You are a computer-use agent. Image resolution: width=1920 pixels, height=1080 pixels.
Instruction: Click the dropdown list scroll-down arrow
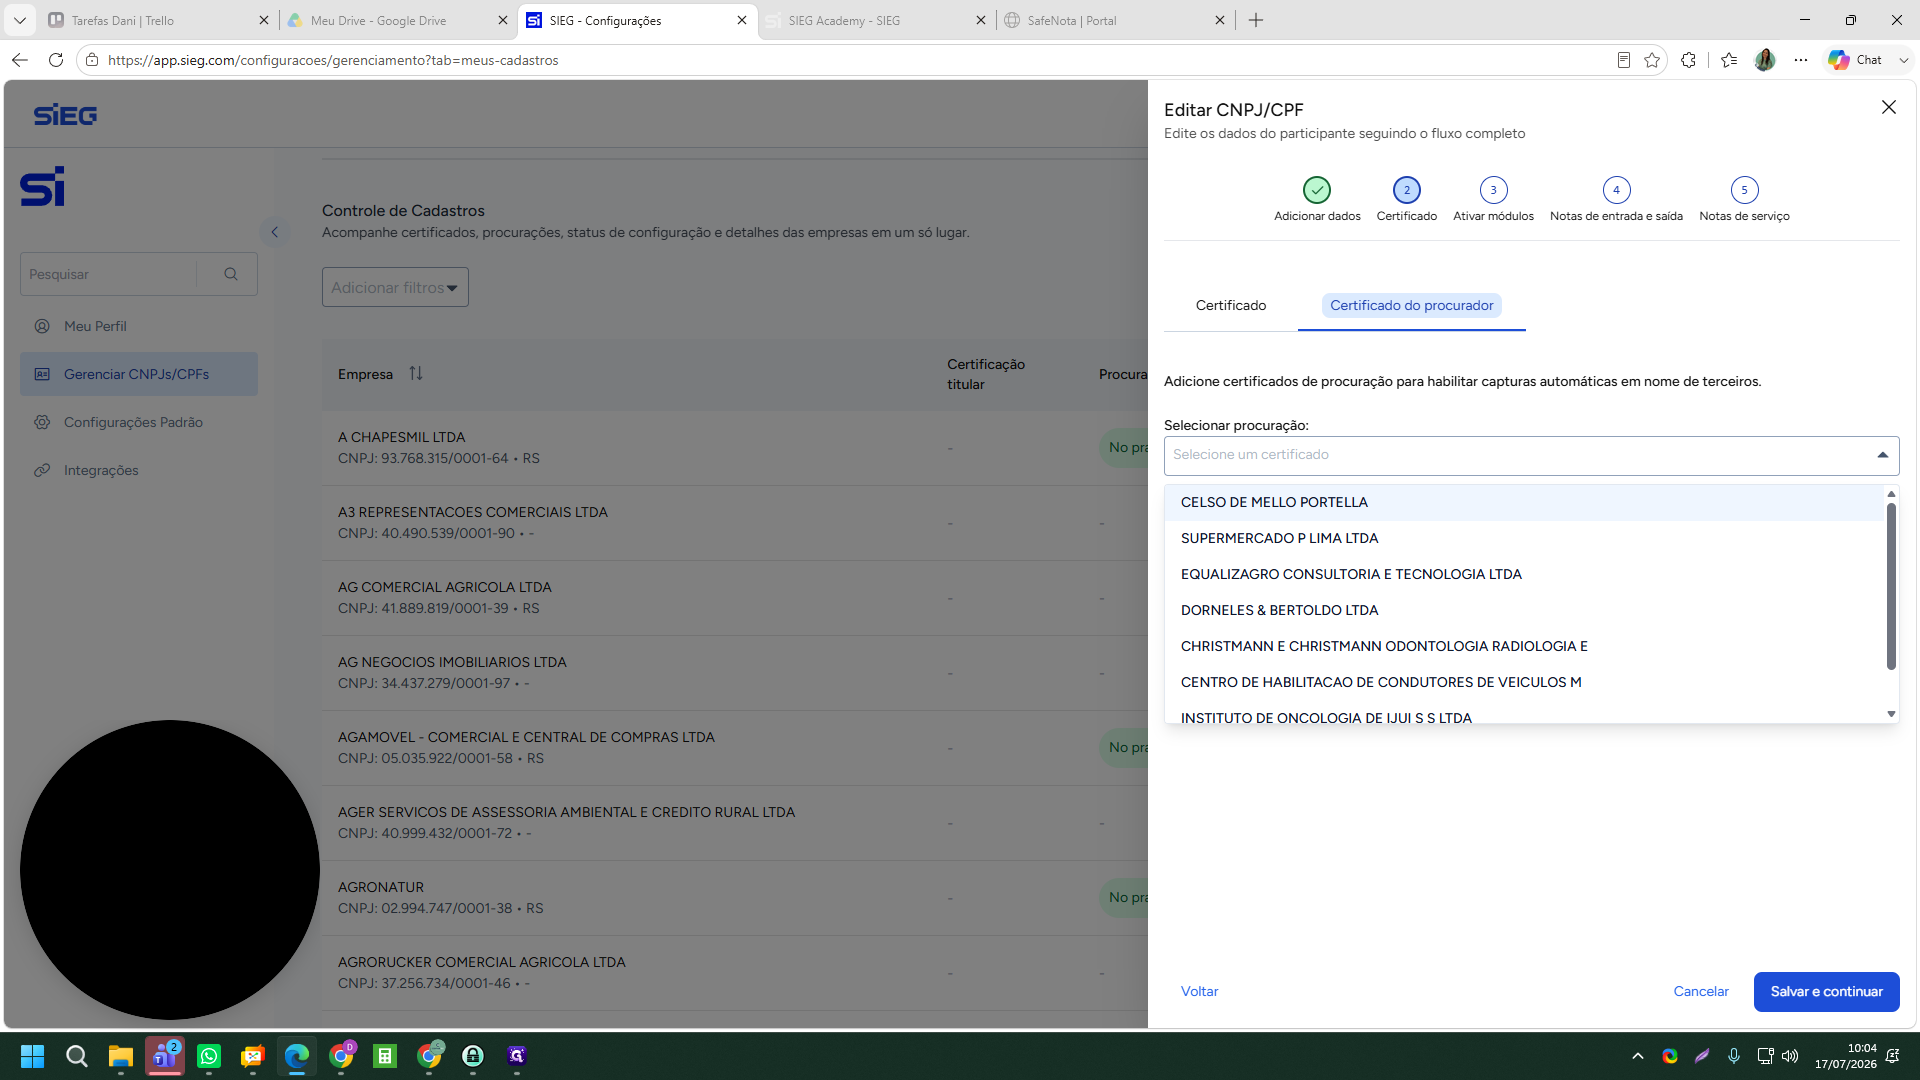[1891, 714]
